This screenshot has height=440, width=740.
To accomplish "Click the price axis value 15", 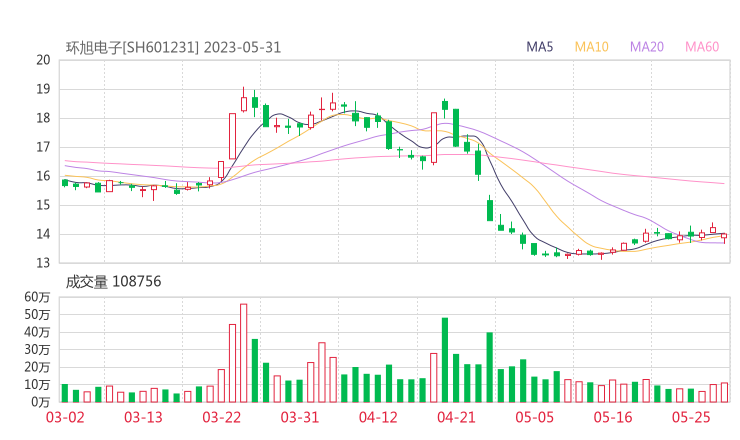I will (43, 205).
